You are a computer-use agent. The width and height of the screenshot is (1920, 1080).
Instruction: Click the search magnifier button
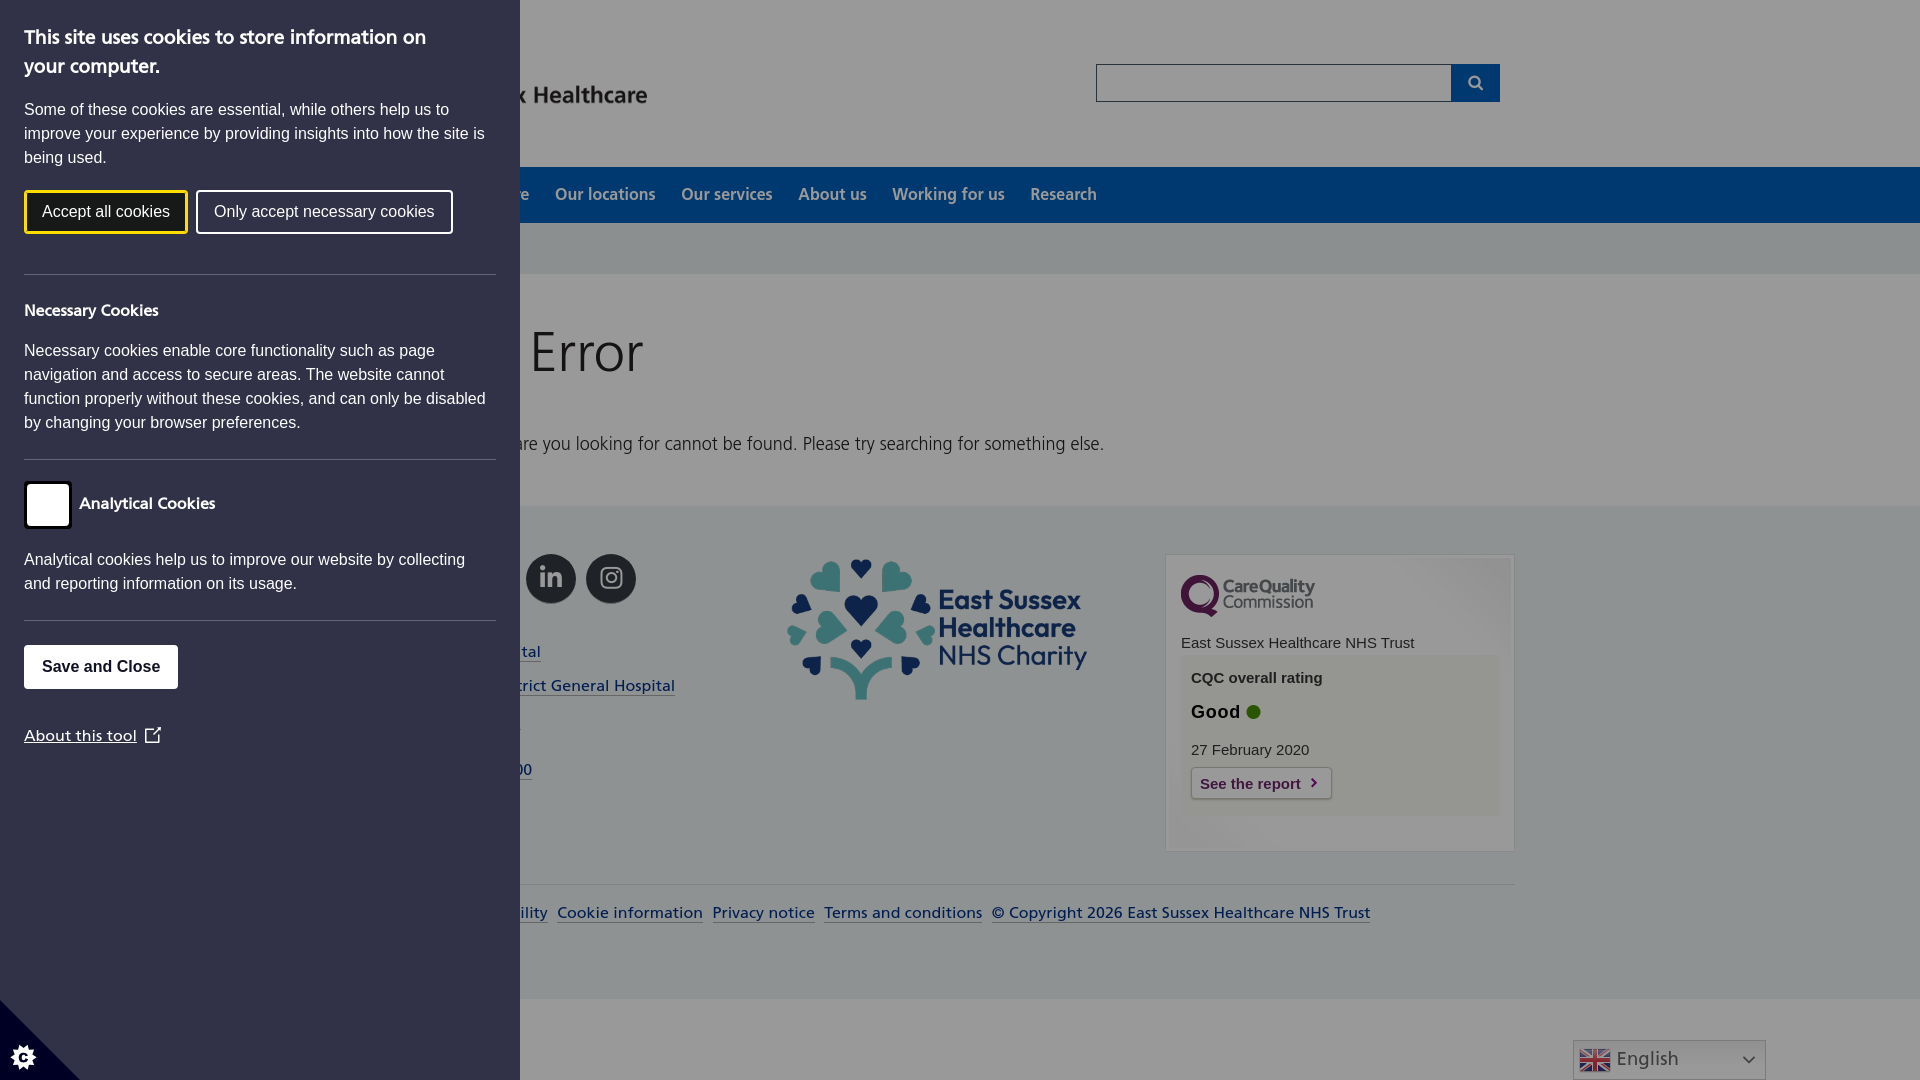(1475, 83)
